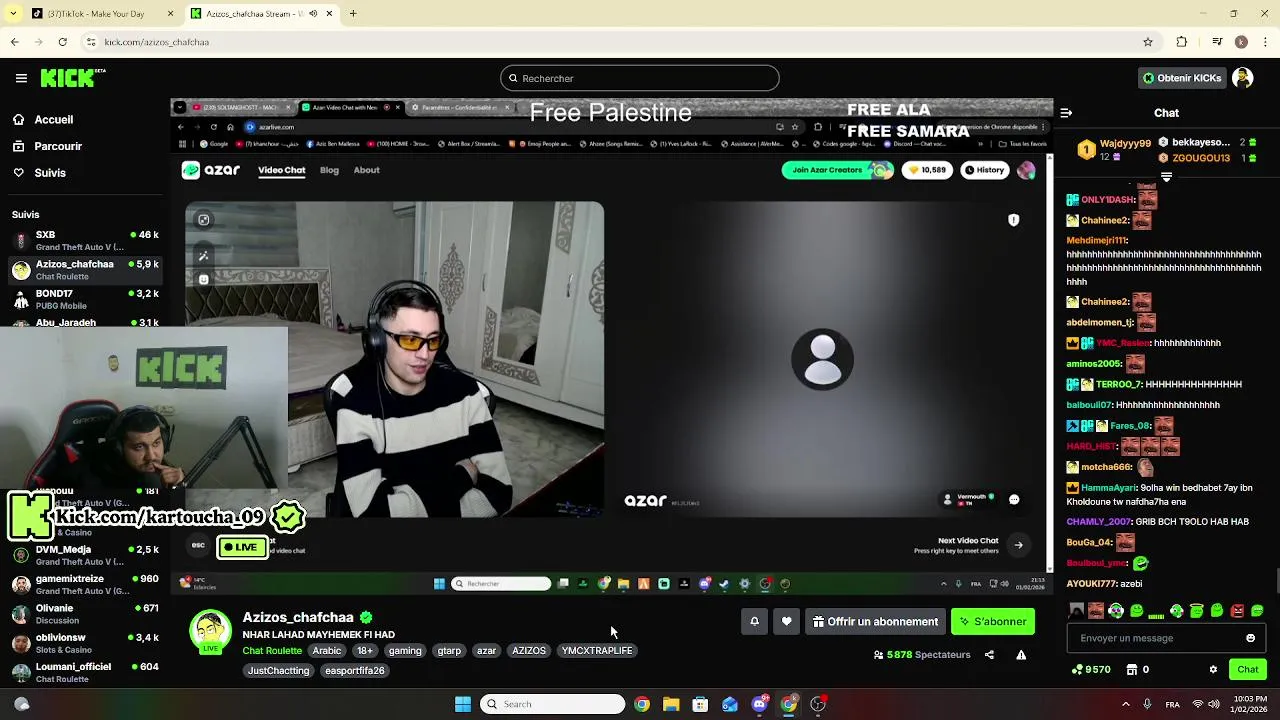The height and width of the screenshot is (720, 1280).
Task: Select the 18+ tag
Action: pyautogui.click(x=365, y=650)
